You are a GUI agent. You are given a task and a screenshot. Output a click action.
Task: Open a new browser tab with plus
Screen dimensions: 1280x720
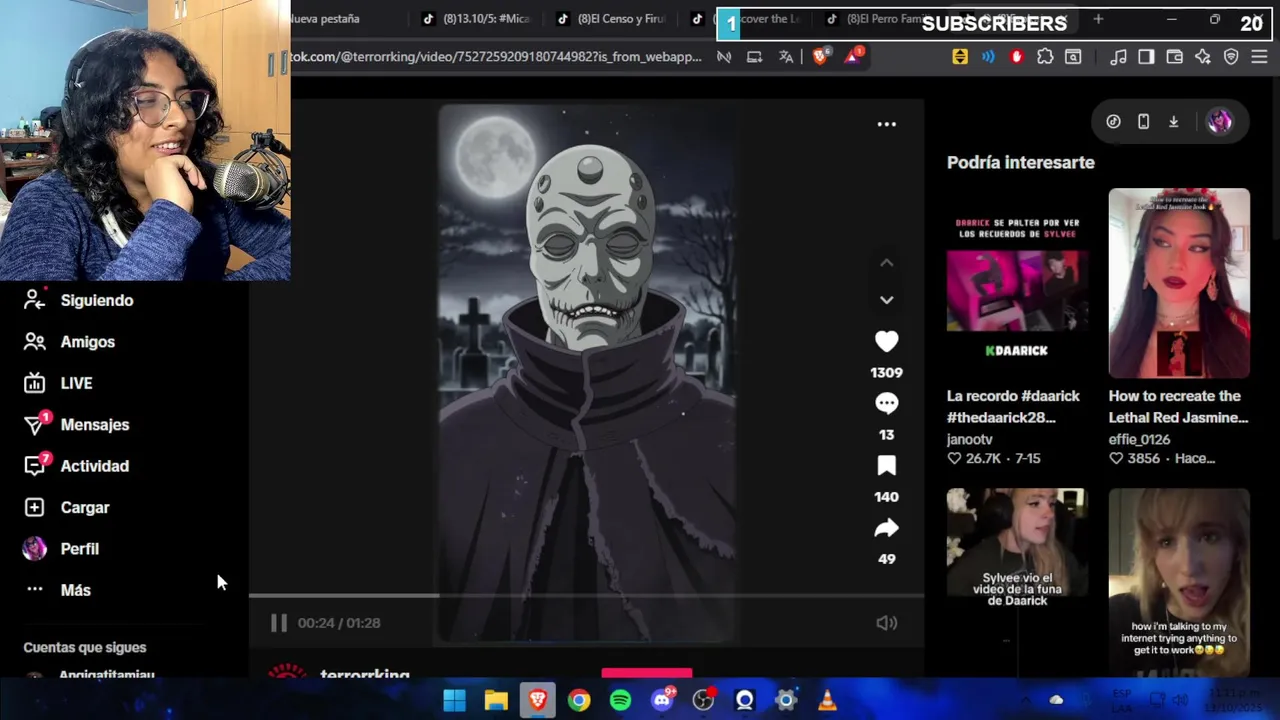(1098, 19)
